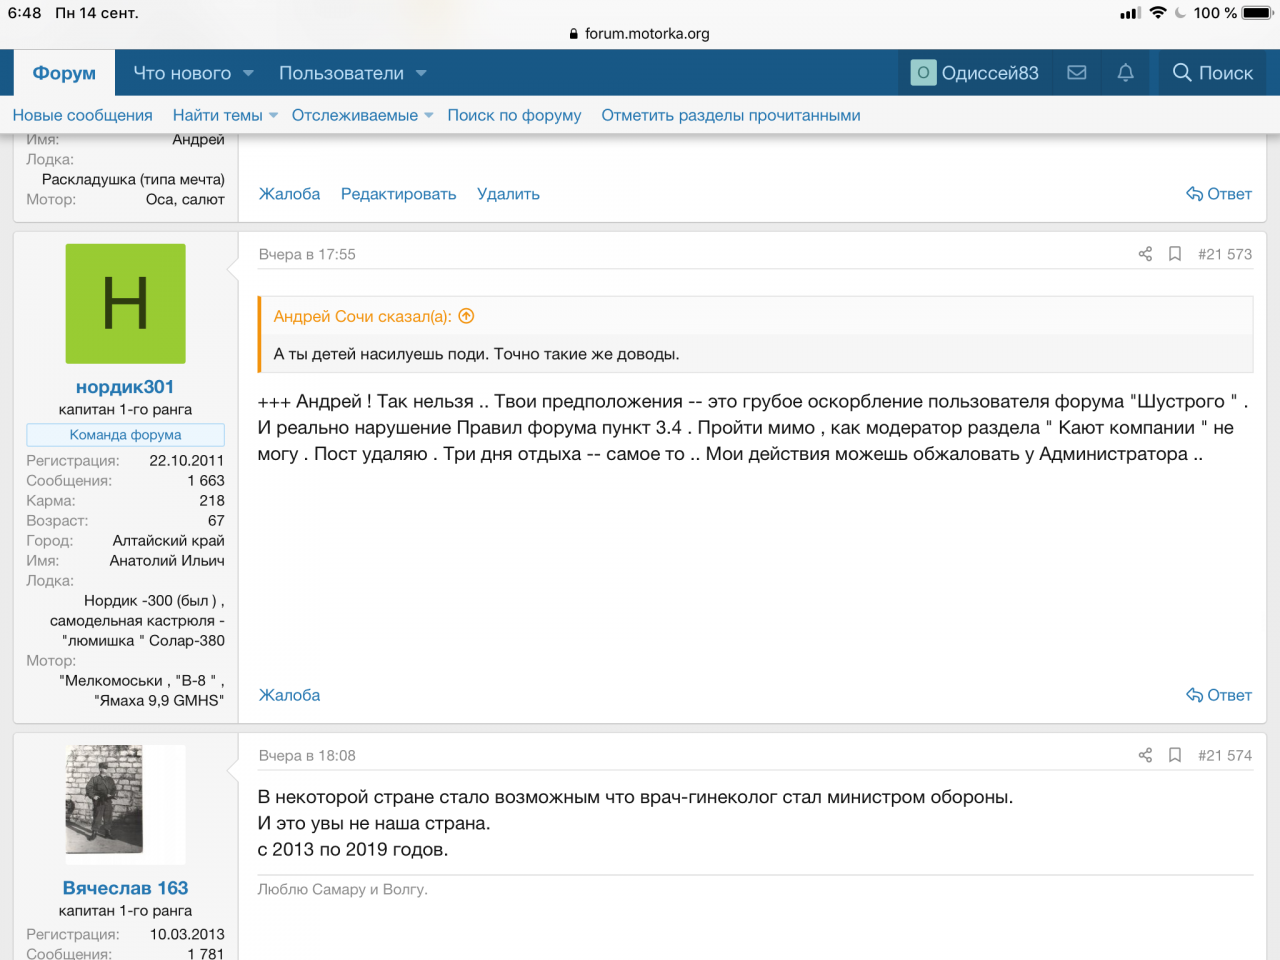Bookmark post #21 573
This screenshot has width=1280, height=960.
click(1175, 254)
